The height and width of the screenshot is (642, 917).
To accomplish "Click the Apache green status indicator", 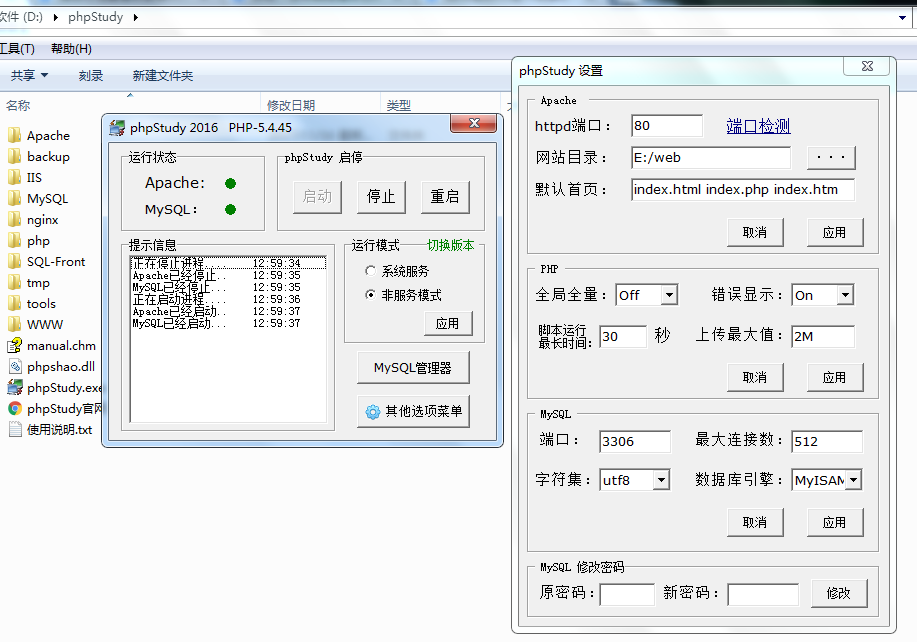I will [x=230, y=184].
